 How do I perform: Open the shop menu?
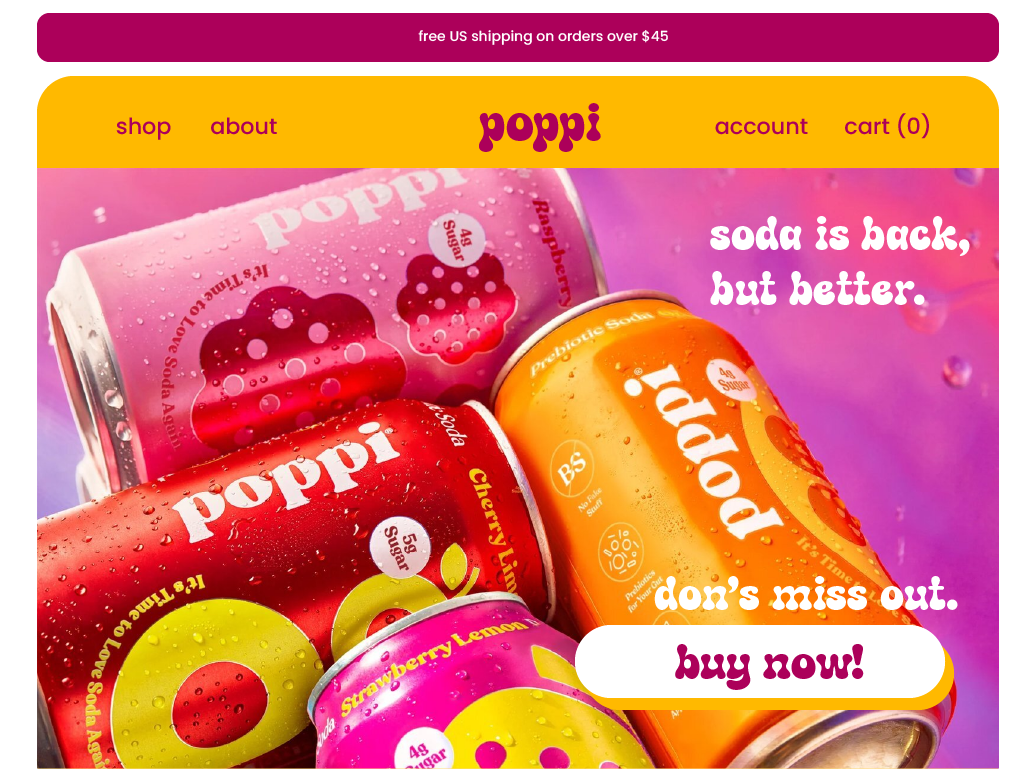click(x=143, y=126)
